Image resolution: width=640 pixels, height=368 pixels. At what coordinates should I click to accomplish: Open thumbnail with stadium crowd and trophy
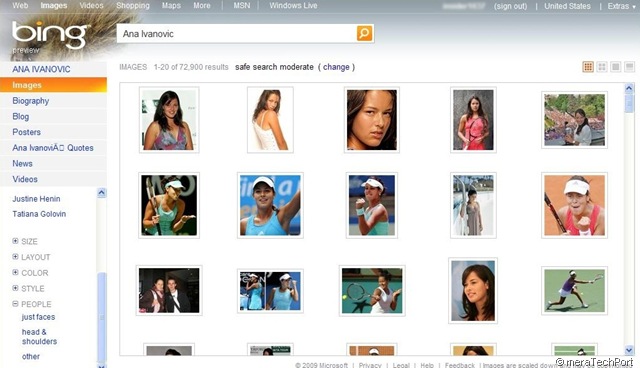point(574,120)
